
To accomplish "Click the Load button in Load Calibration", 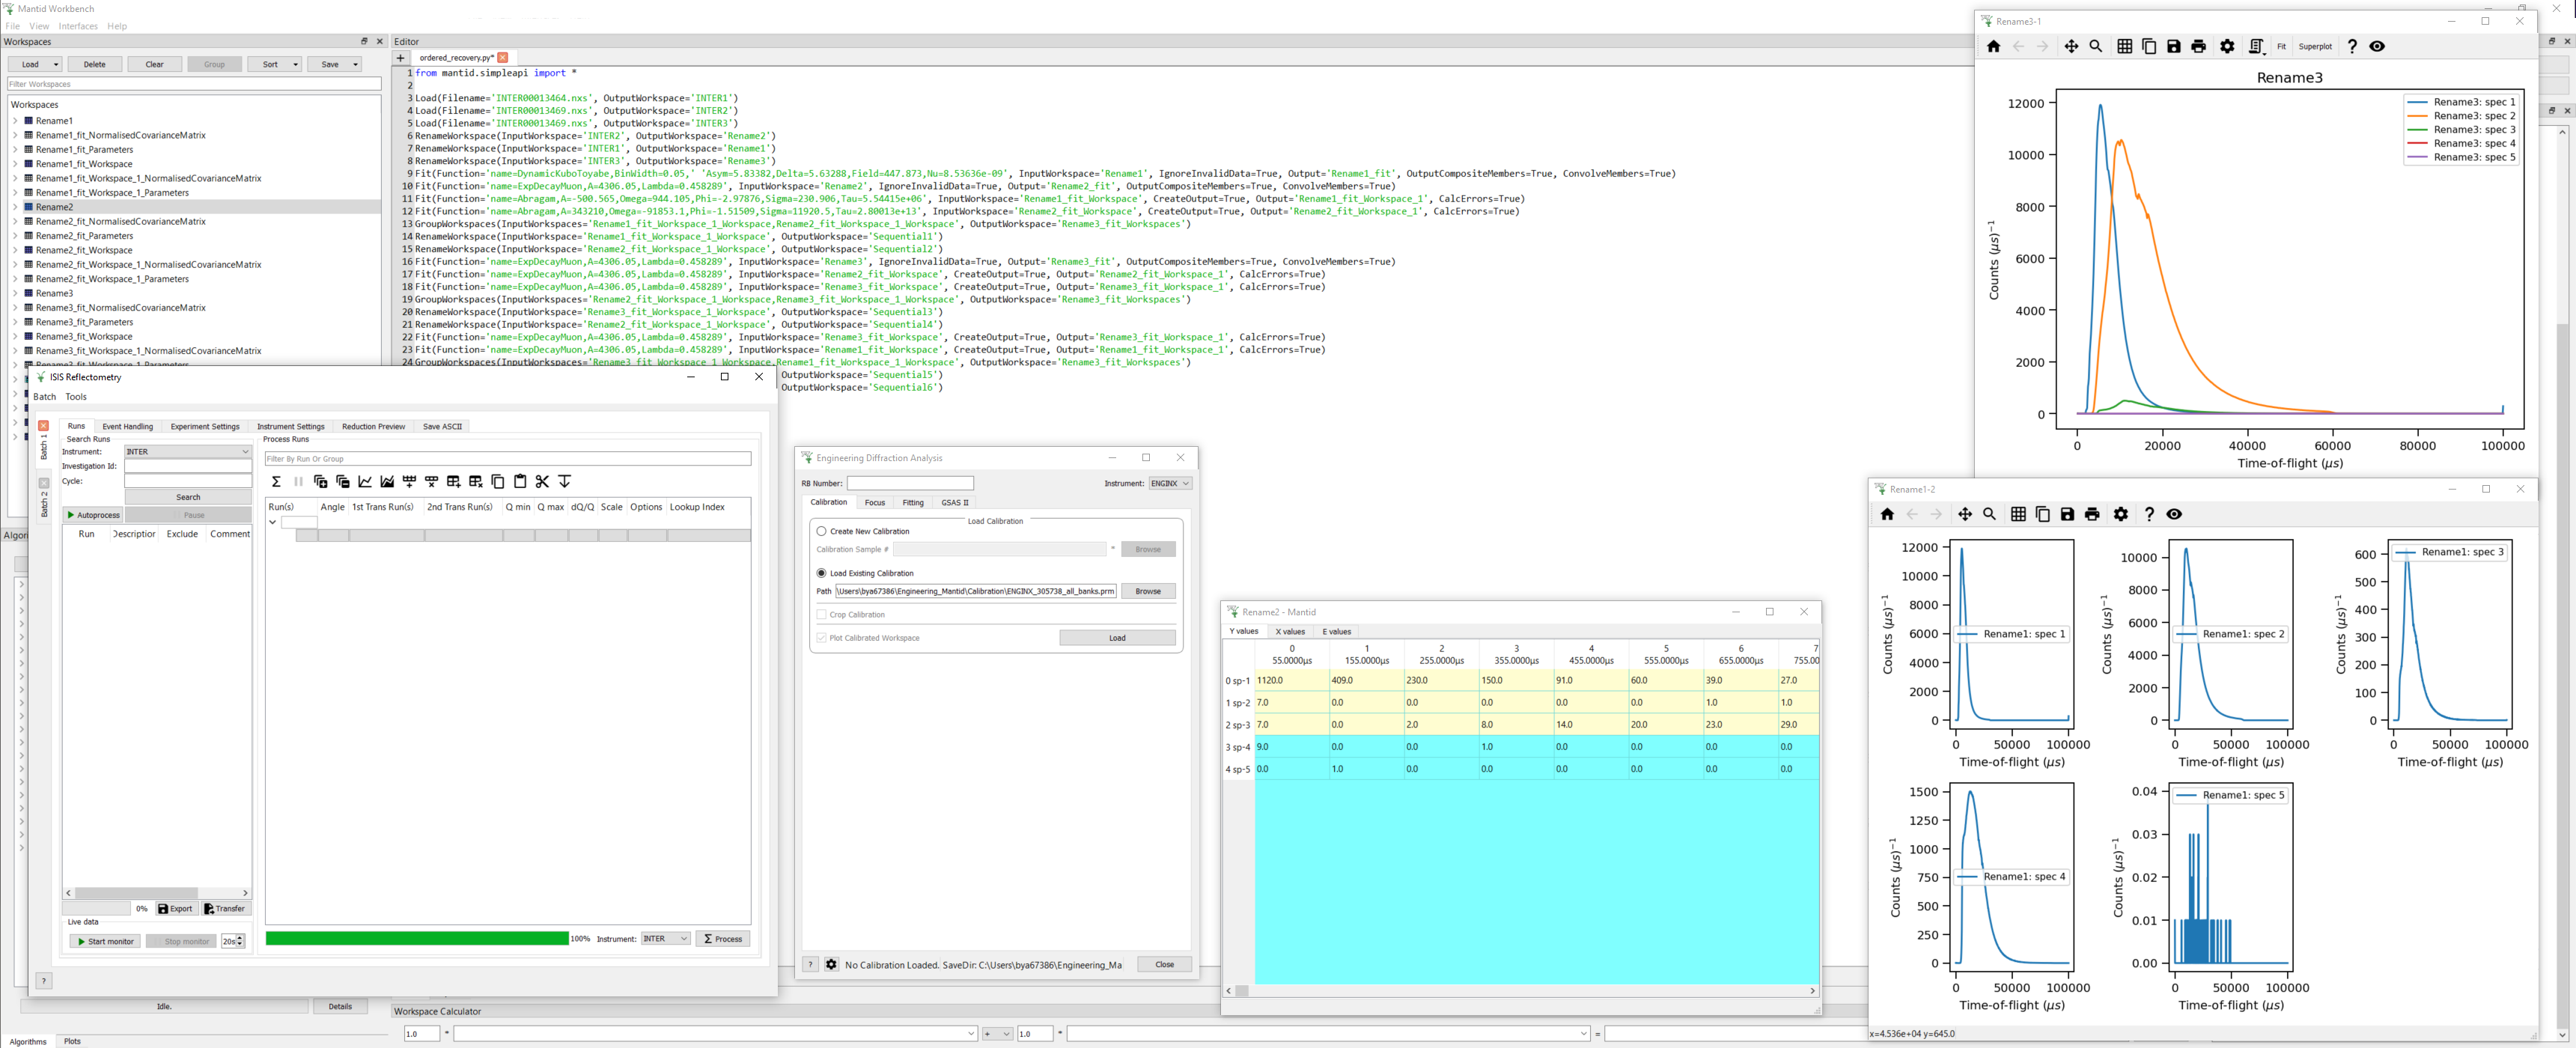I will pos(1117,638).
